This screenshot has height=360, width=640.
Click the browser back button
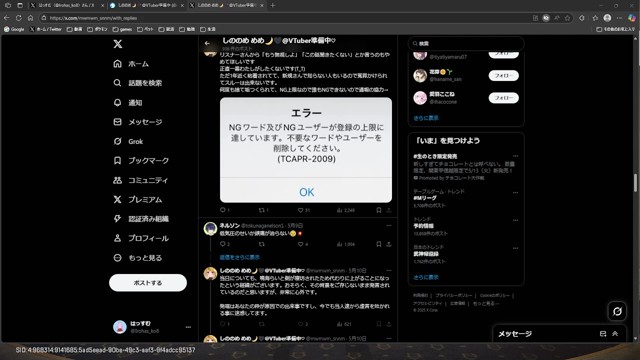click(x=7, y=18)
